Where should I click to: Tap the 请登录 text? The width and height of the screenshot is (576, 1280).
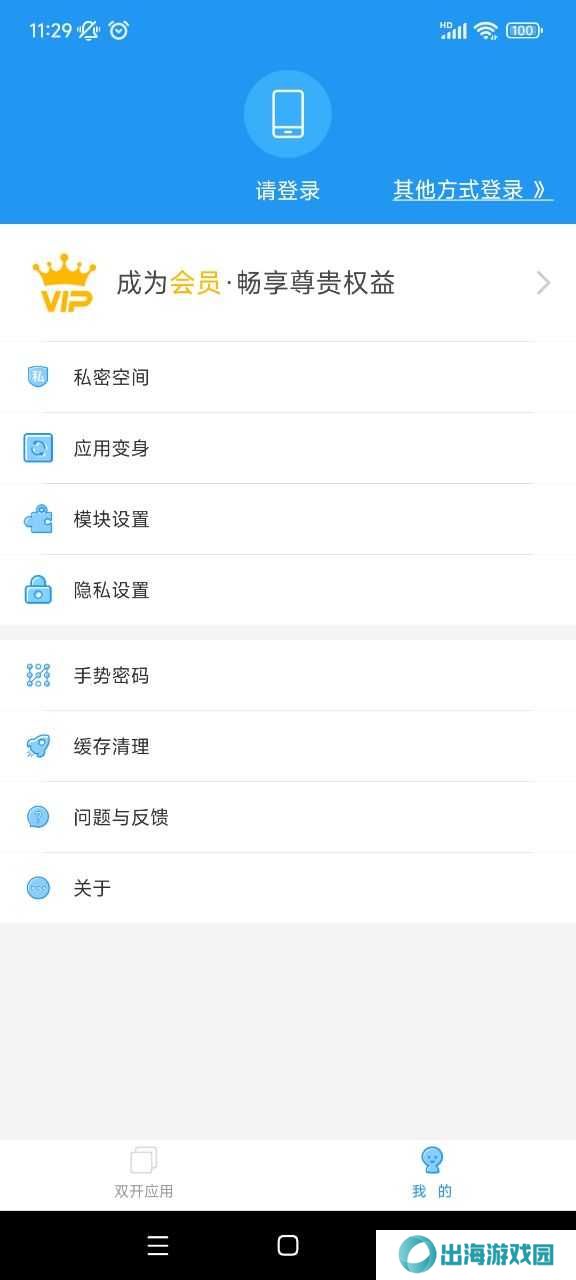288,191
